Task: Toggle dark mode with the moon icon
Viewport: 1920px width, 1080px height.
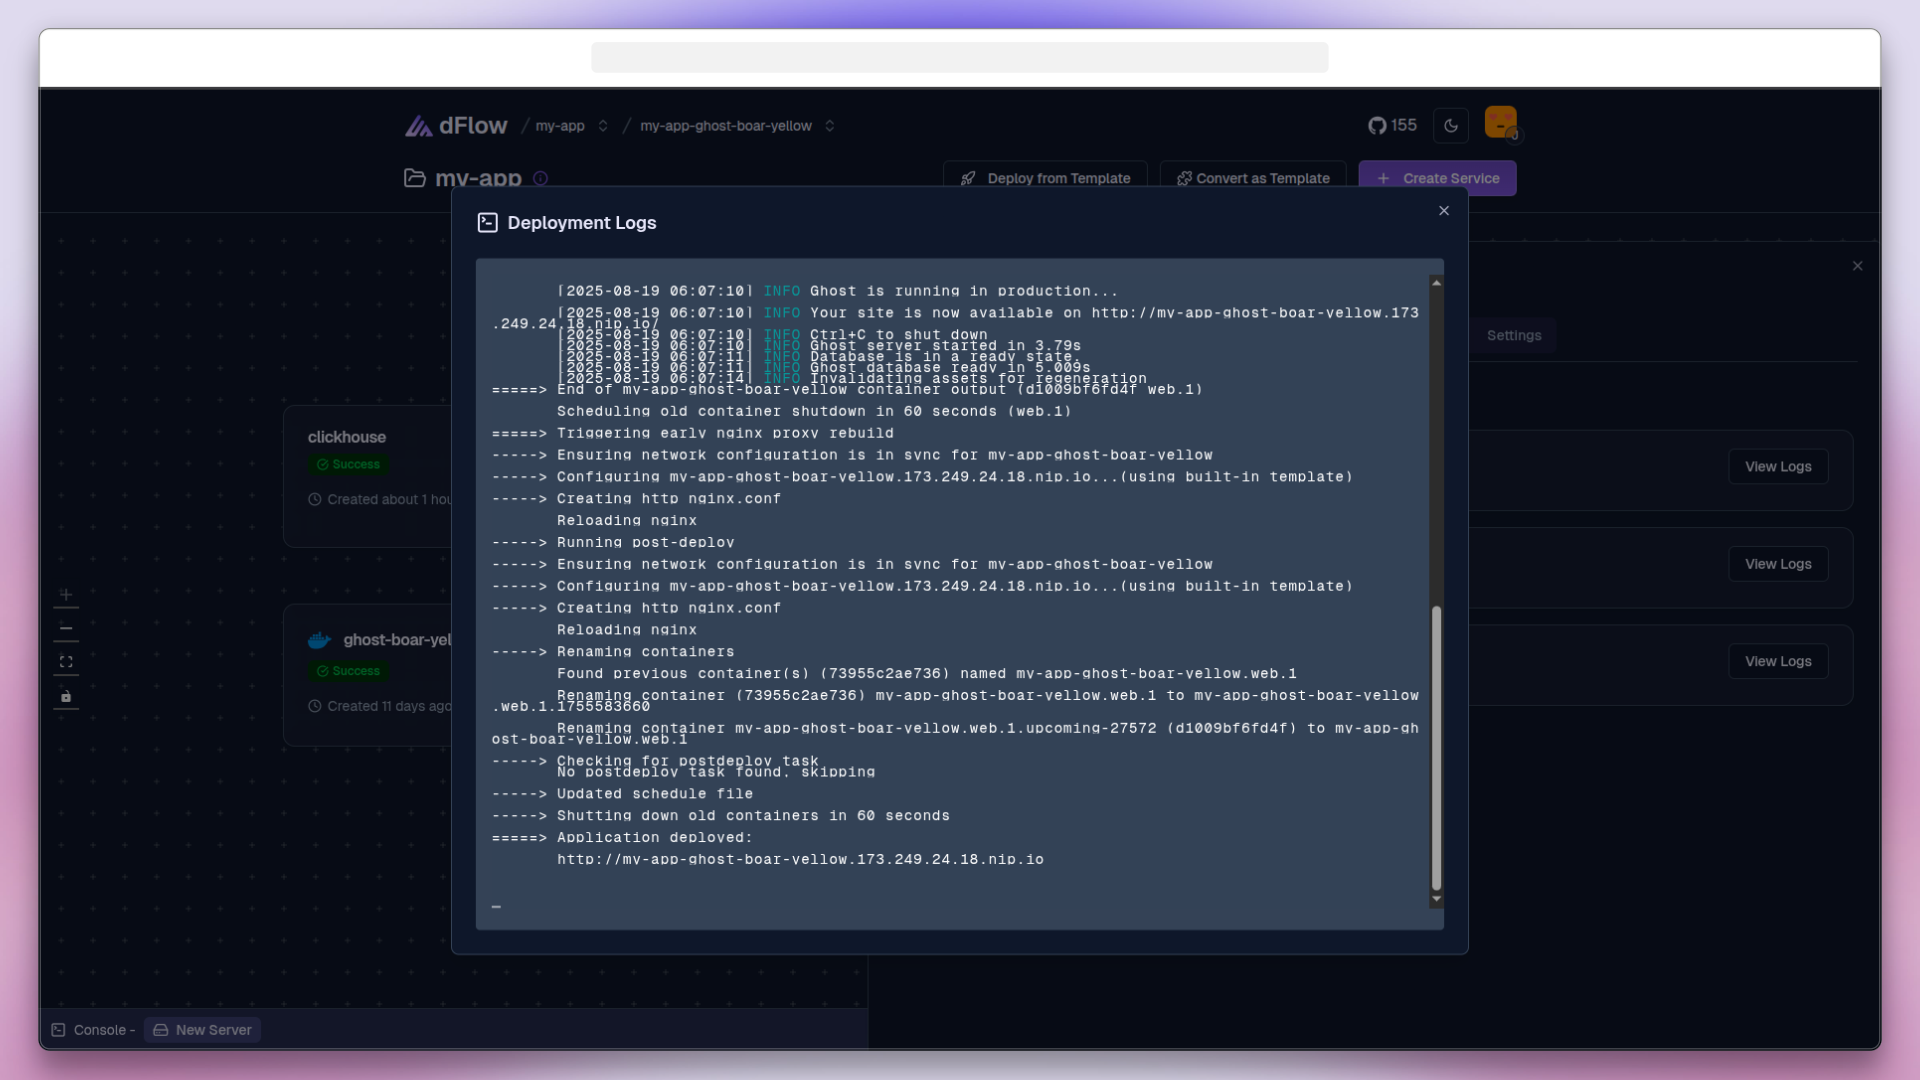Action: (1451, 125)
